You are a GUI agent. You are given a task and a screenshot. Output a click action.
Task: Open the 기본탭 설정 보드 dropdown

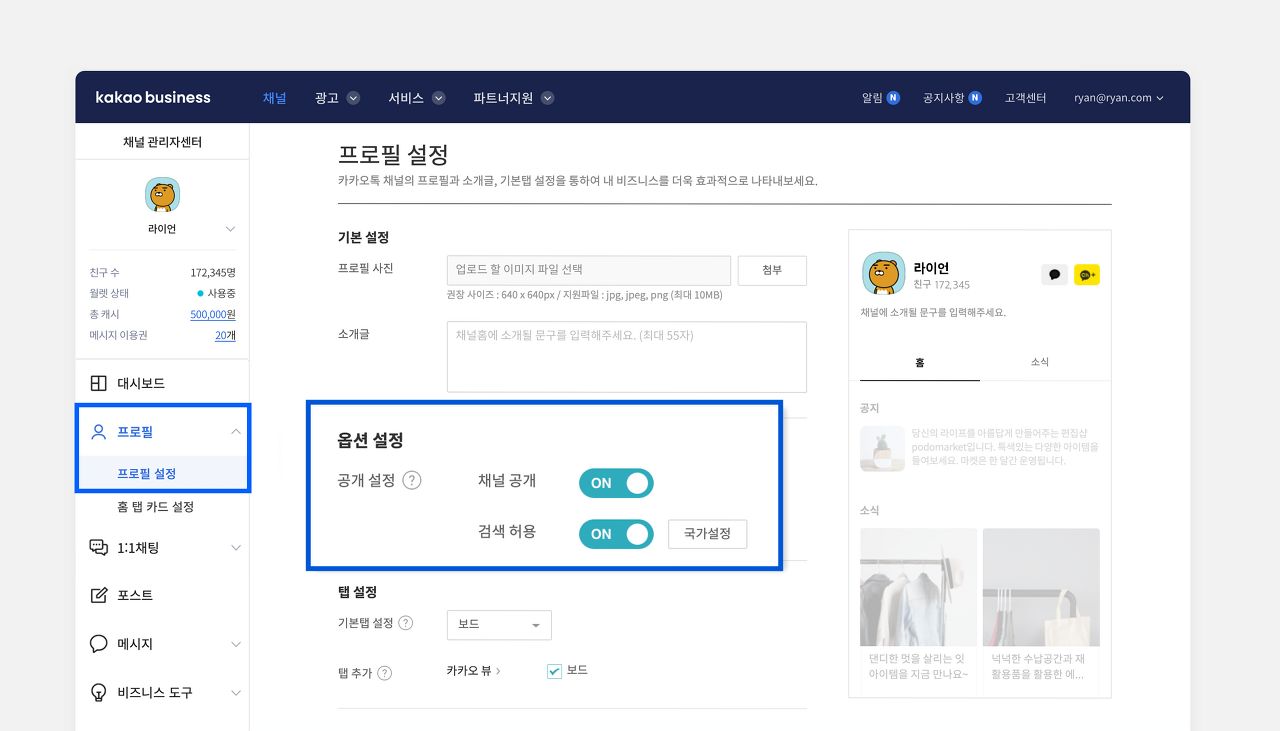pyautogui.click(x=499, y=625)
